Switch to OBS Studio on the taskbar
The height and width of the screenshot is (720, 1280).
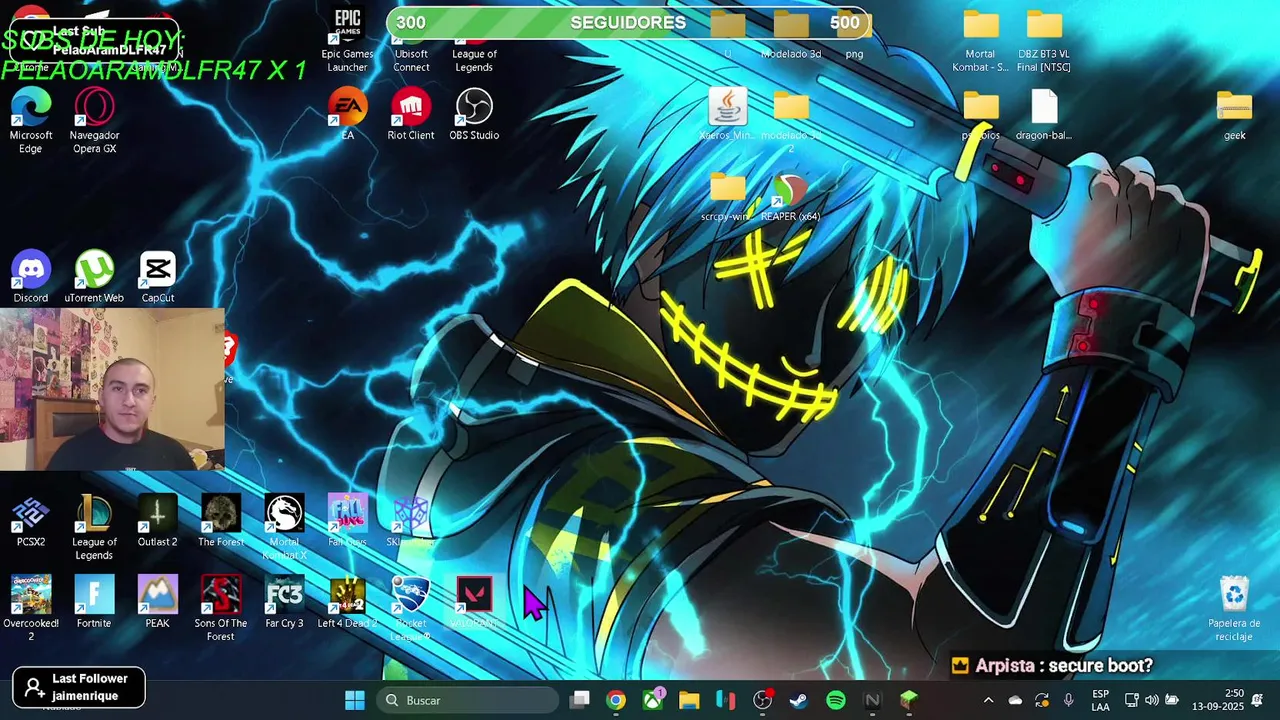point(762,700)
